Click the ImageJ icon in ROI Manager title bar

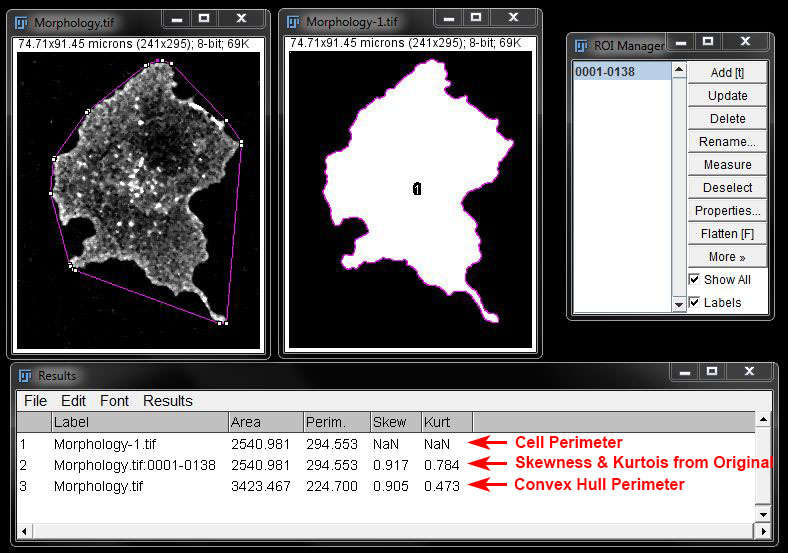581,46
